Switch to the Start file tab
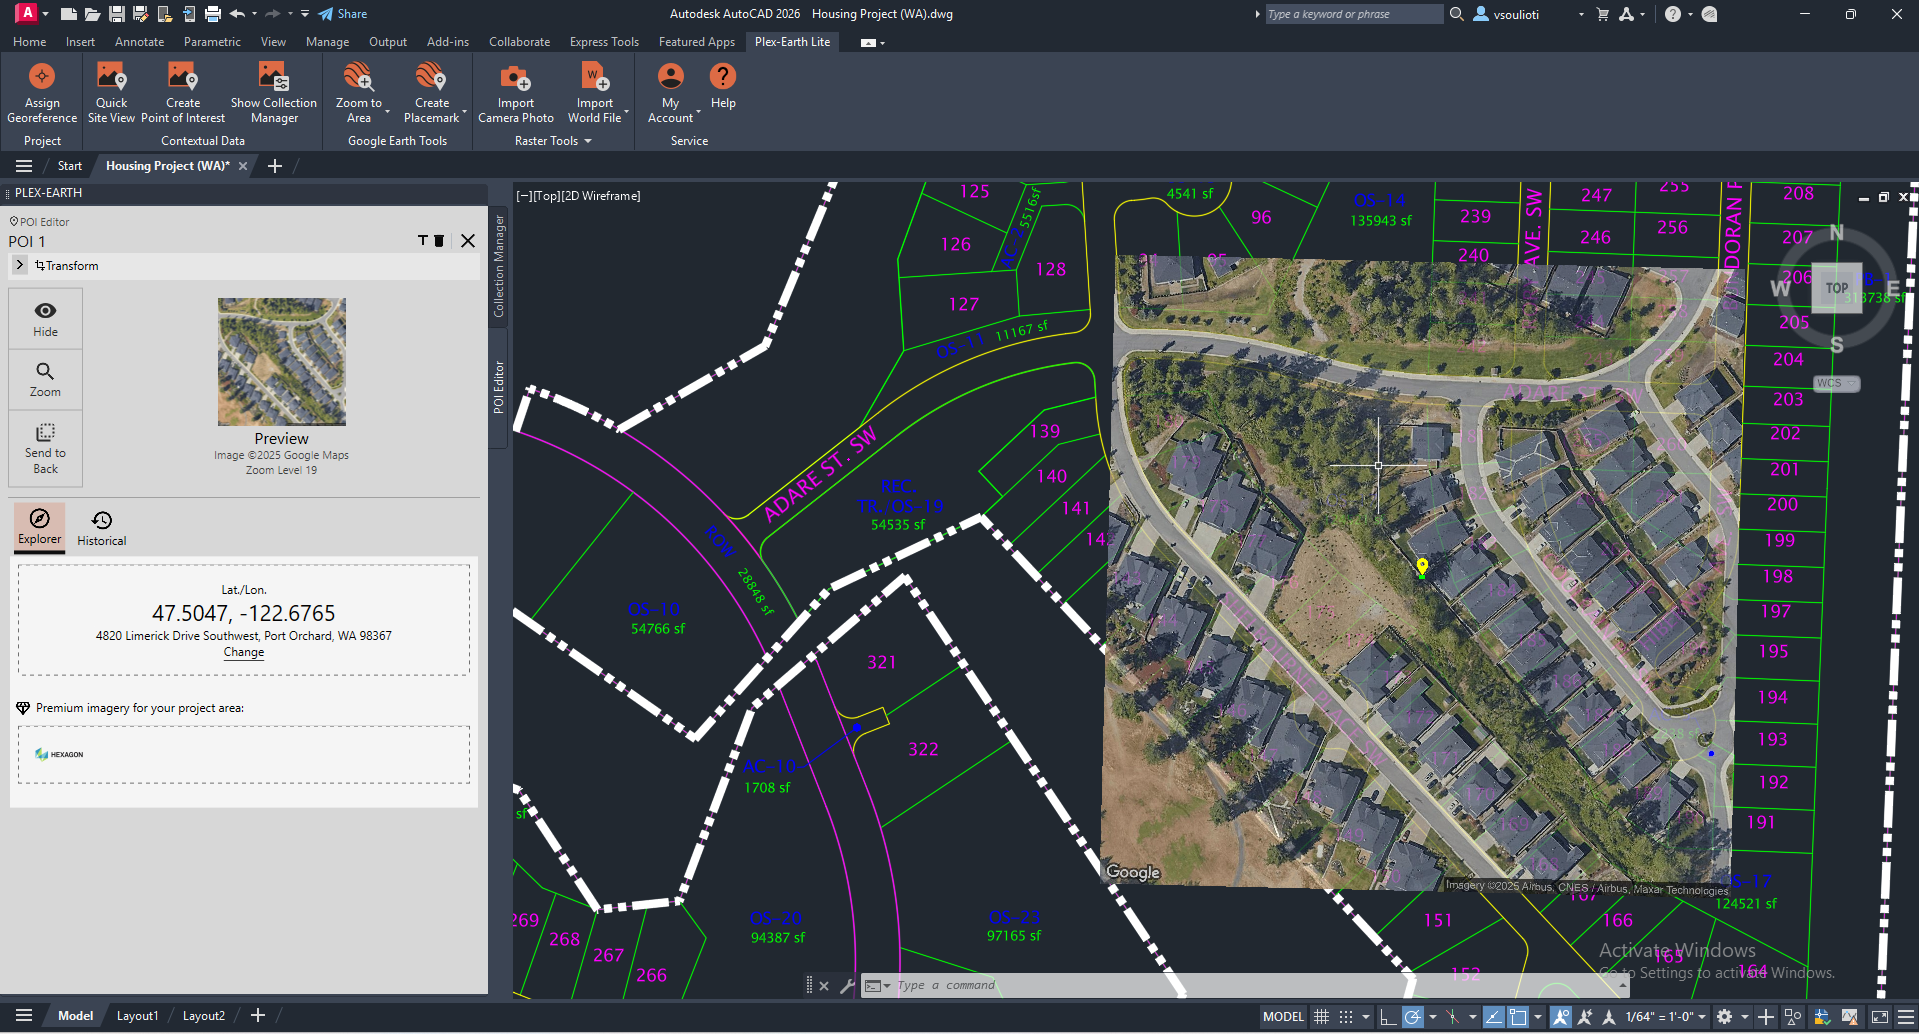The height and width of the screenshot is (1034, 1919). (69, 166)
